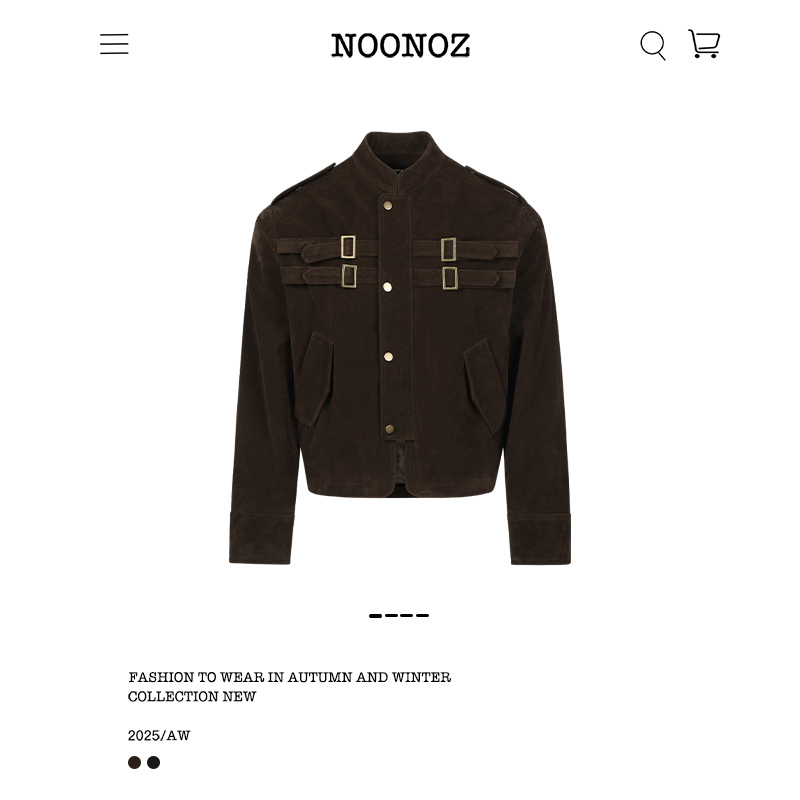Click the jacket's upper right buckle strap
Screen dimensions: 800x800
click(465, 249)
